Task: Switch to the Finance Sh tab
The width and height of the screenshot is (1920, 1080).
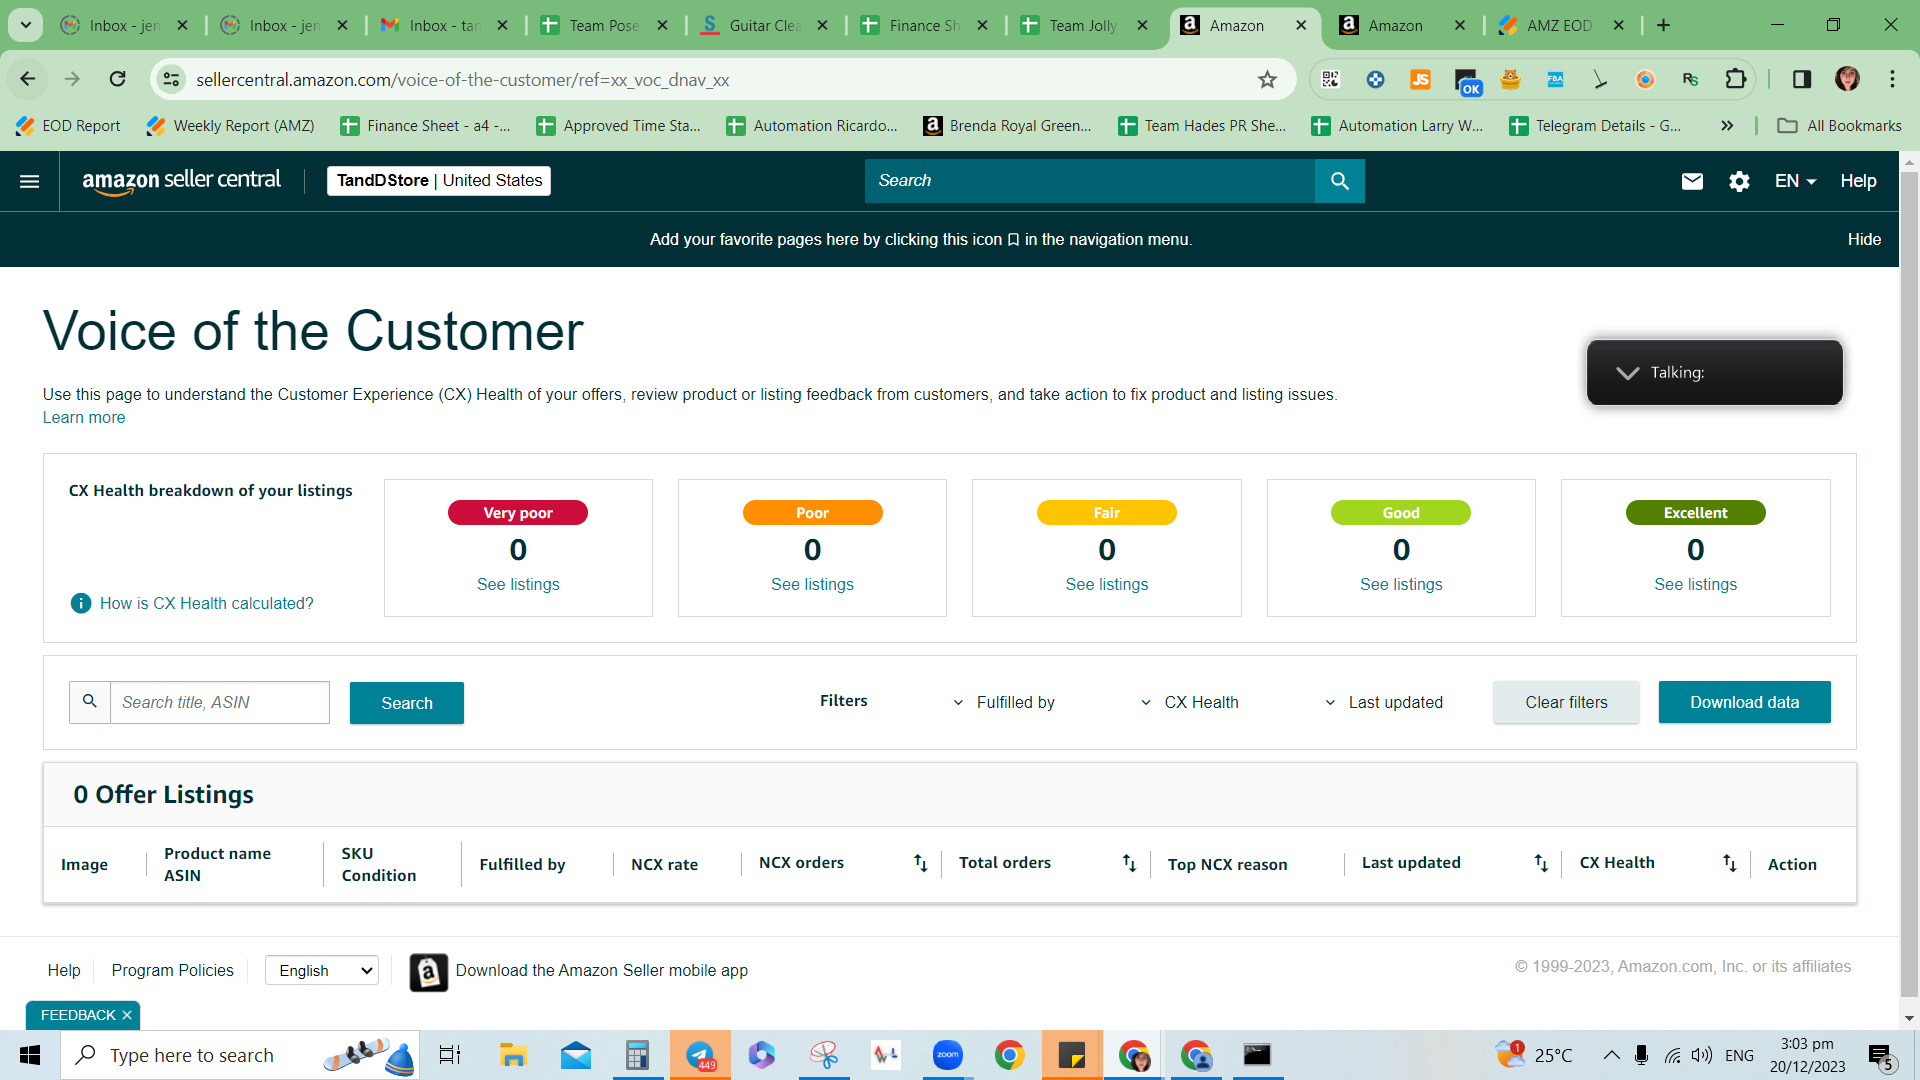Action: [x=924, y=25]
